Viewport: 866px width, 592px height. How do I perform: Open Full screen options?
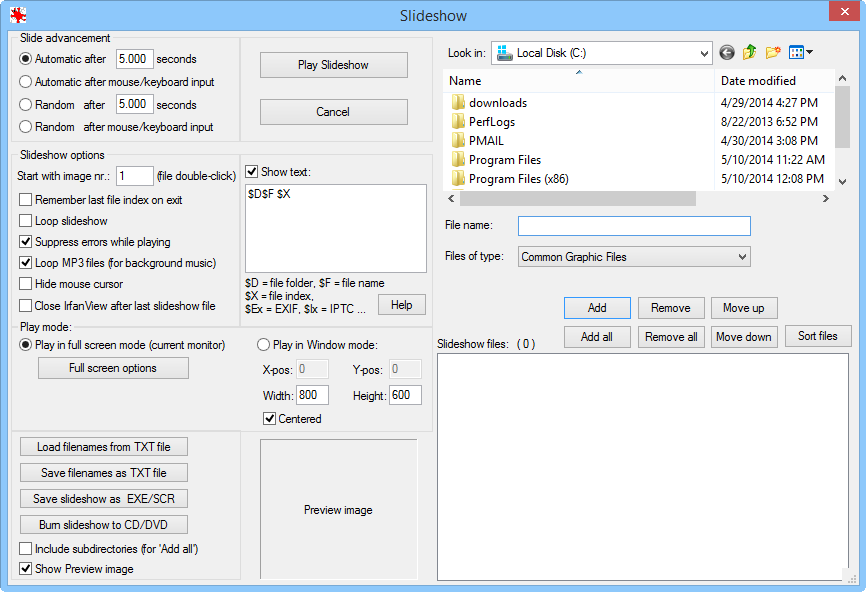coord(113,368)
